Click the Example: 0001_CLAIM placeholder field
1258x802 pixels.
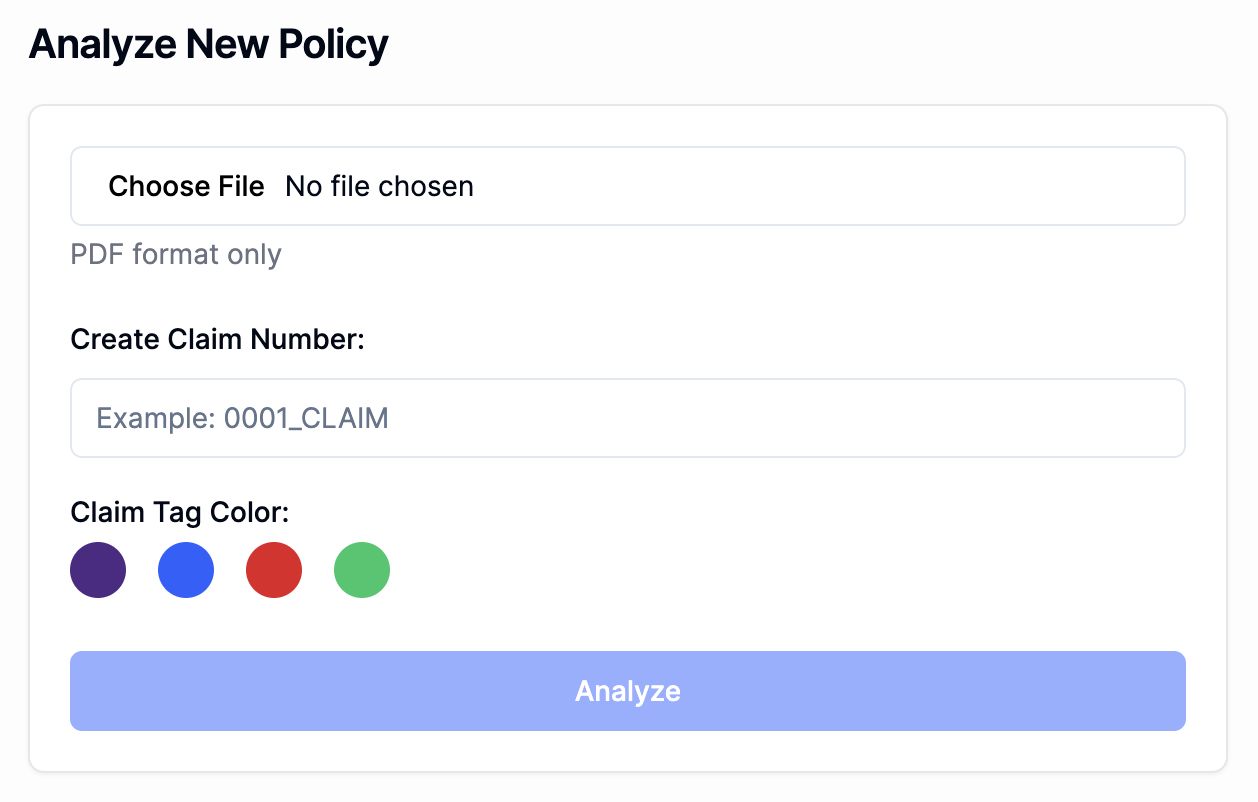(x=627, y=418)
